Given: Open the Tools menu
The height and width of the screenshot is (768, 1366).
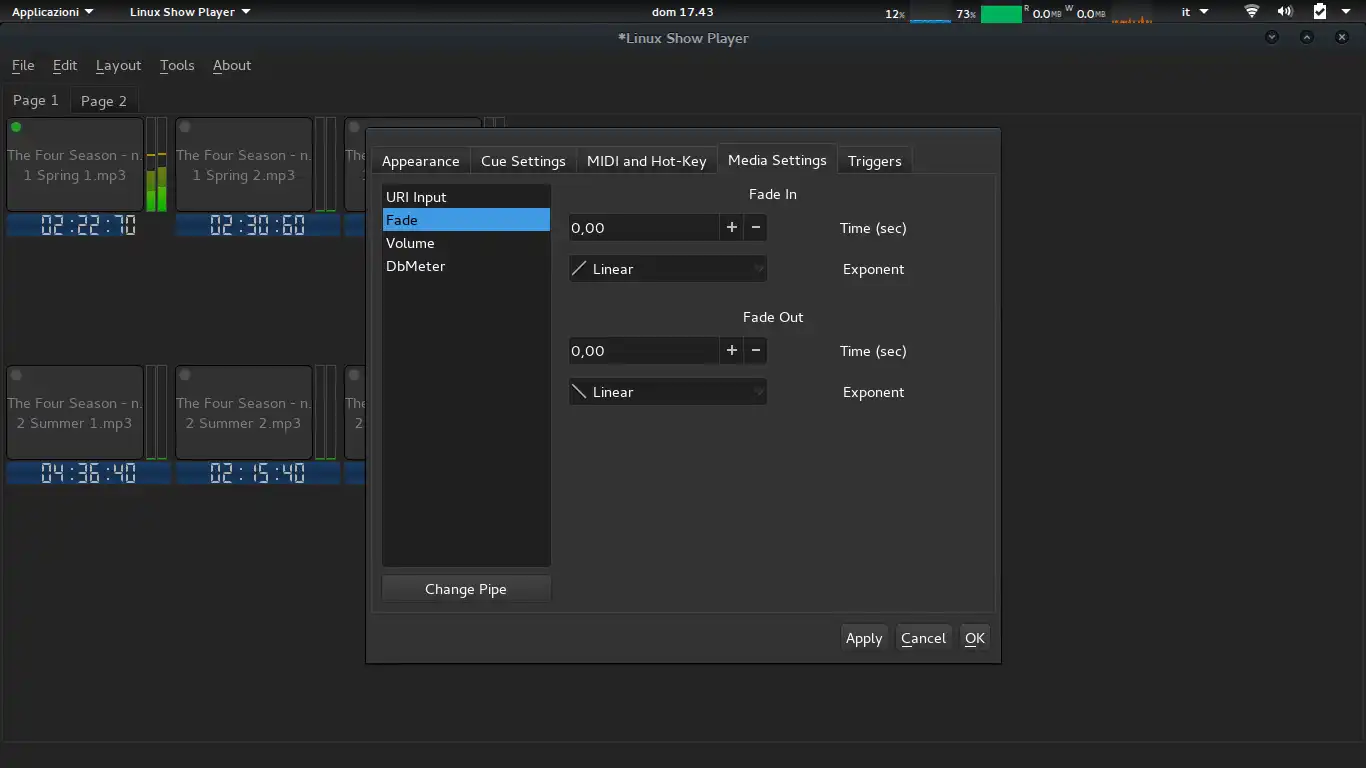Looking at the screenshot, I should [x=177, y=65].
